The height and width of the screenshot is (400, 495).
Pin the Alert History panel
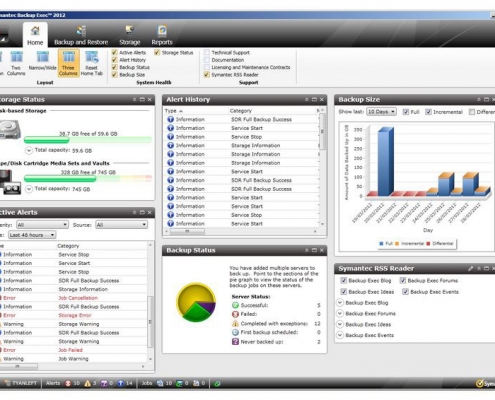tap(306, 100)
